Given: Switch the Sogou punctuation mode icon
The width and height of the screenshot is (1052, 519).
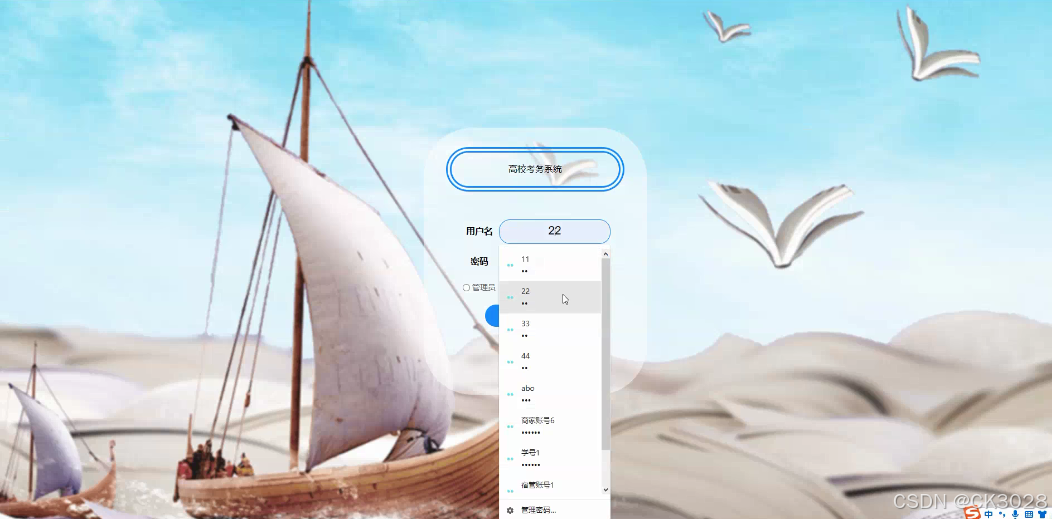Looking at the screenshot, I should [1002, 514].
